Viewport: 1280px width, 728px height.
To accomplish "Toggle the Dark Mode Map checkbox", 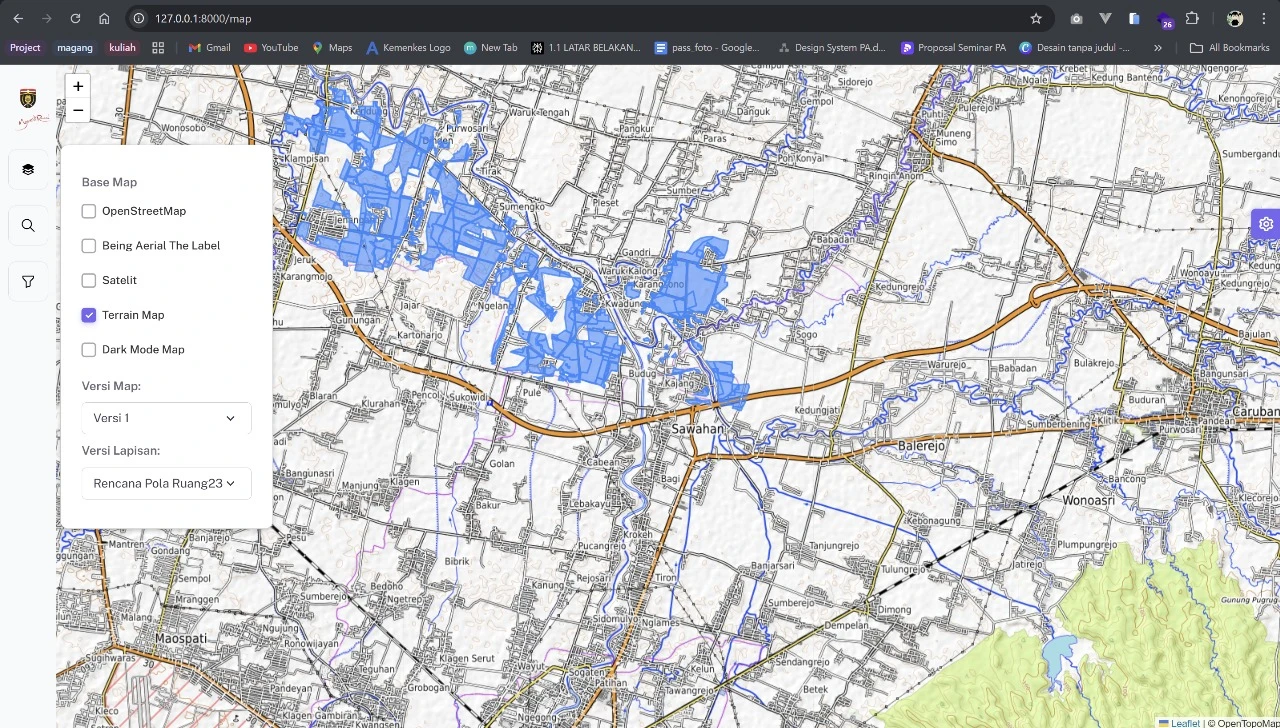I will 89,350.
